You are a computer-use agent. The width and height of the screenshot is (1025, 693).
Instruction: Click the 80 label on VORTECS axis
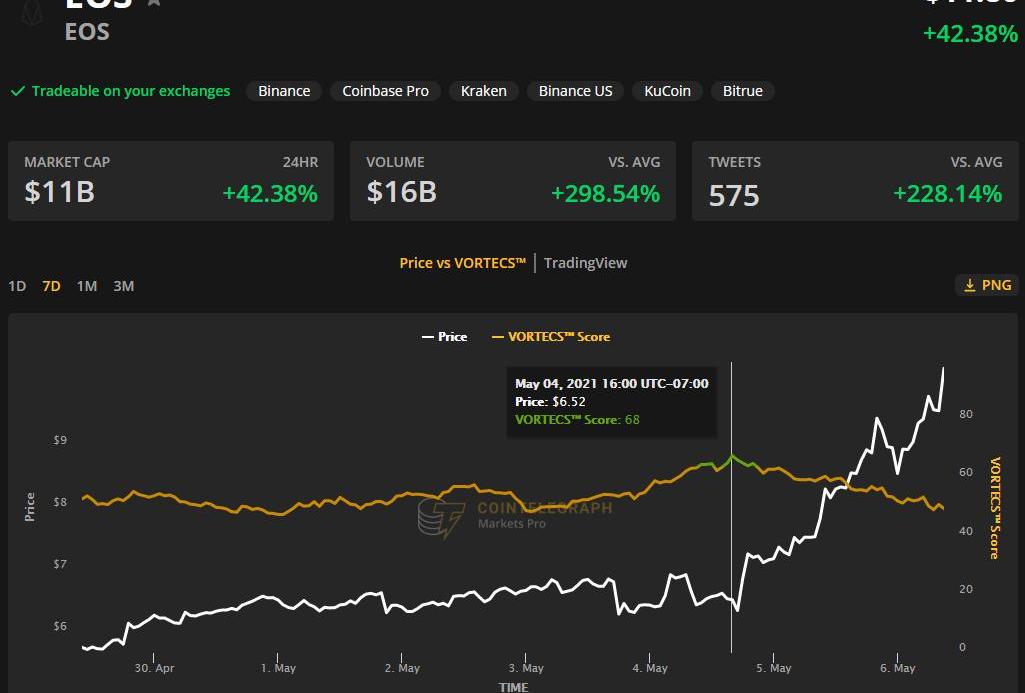pos(966,414)
